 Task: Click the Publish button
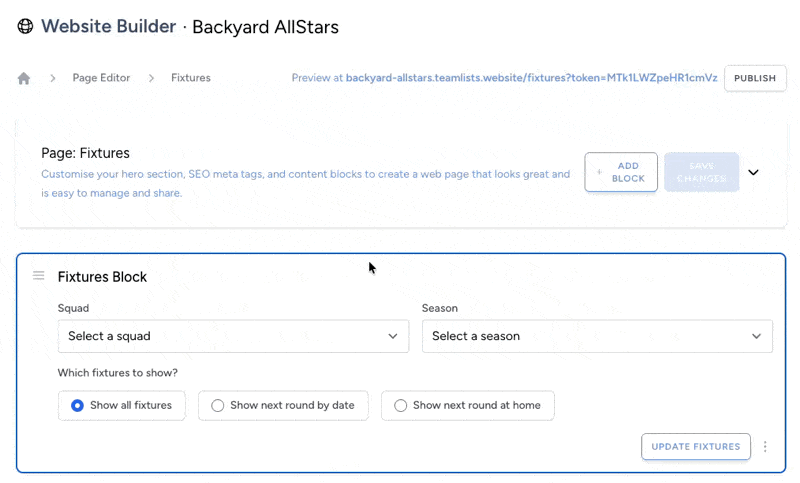pyautogui.click(x=755, y=78)
